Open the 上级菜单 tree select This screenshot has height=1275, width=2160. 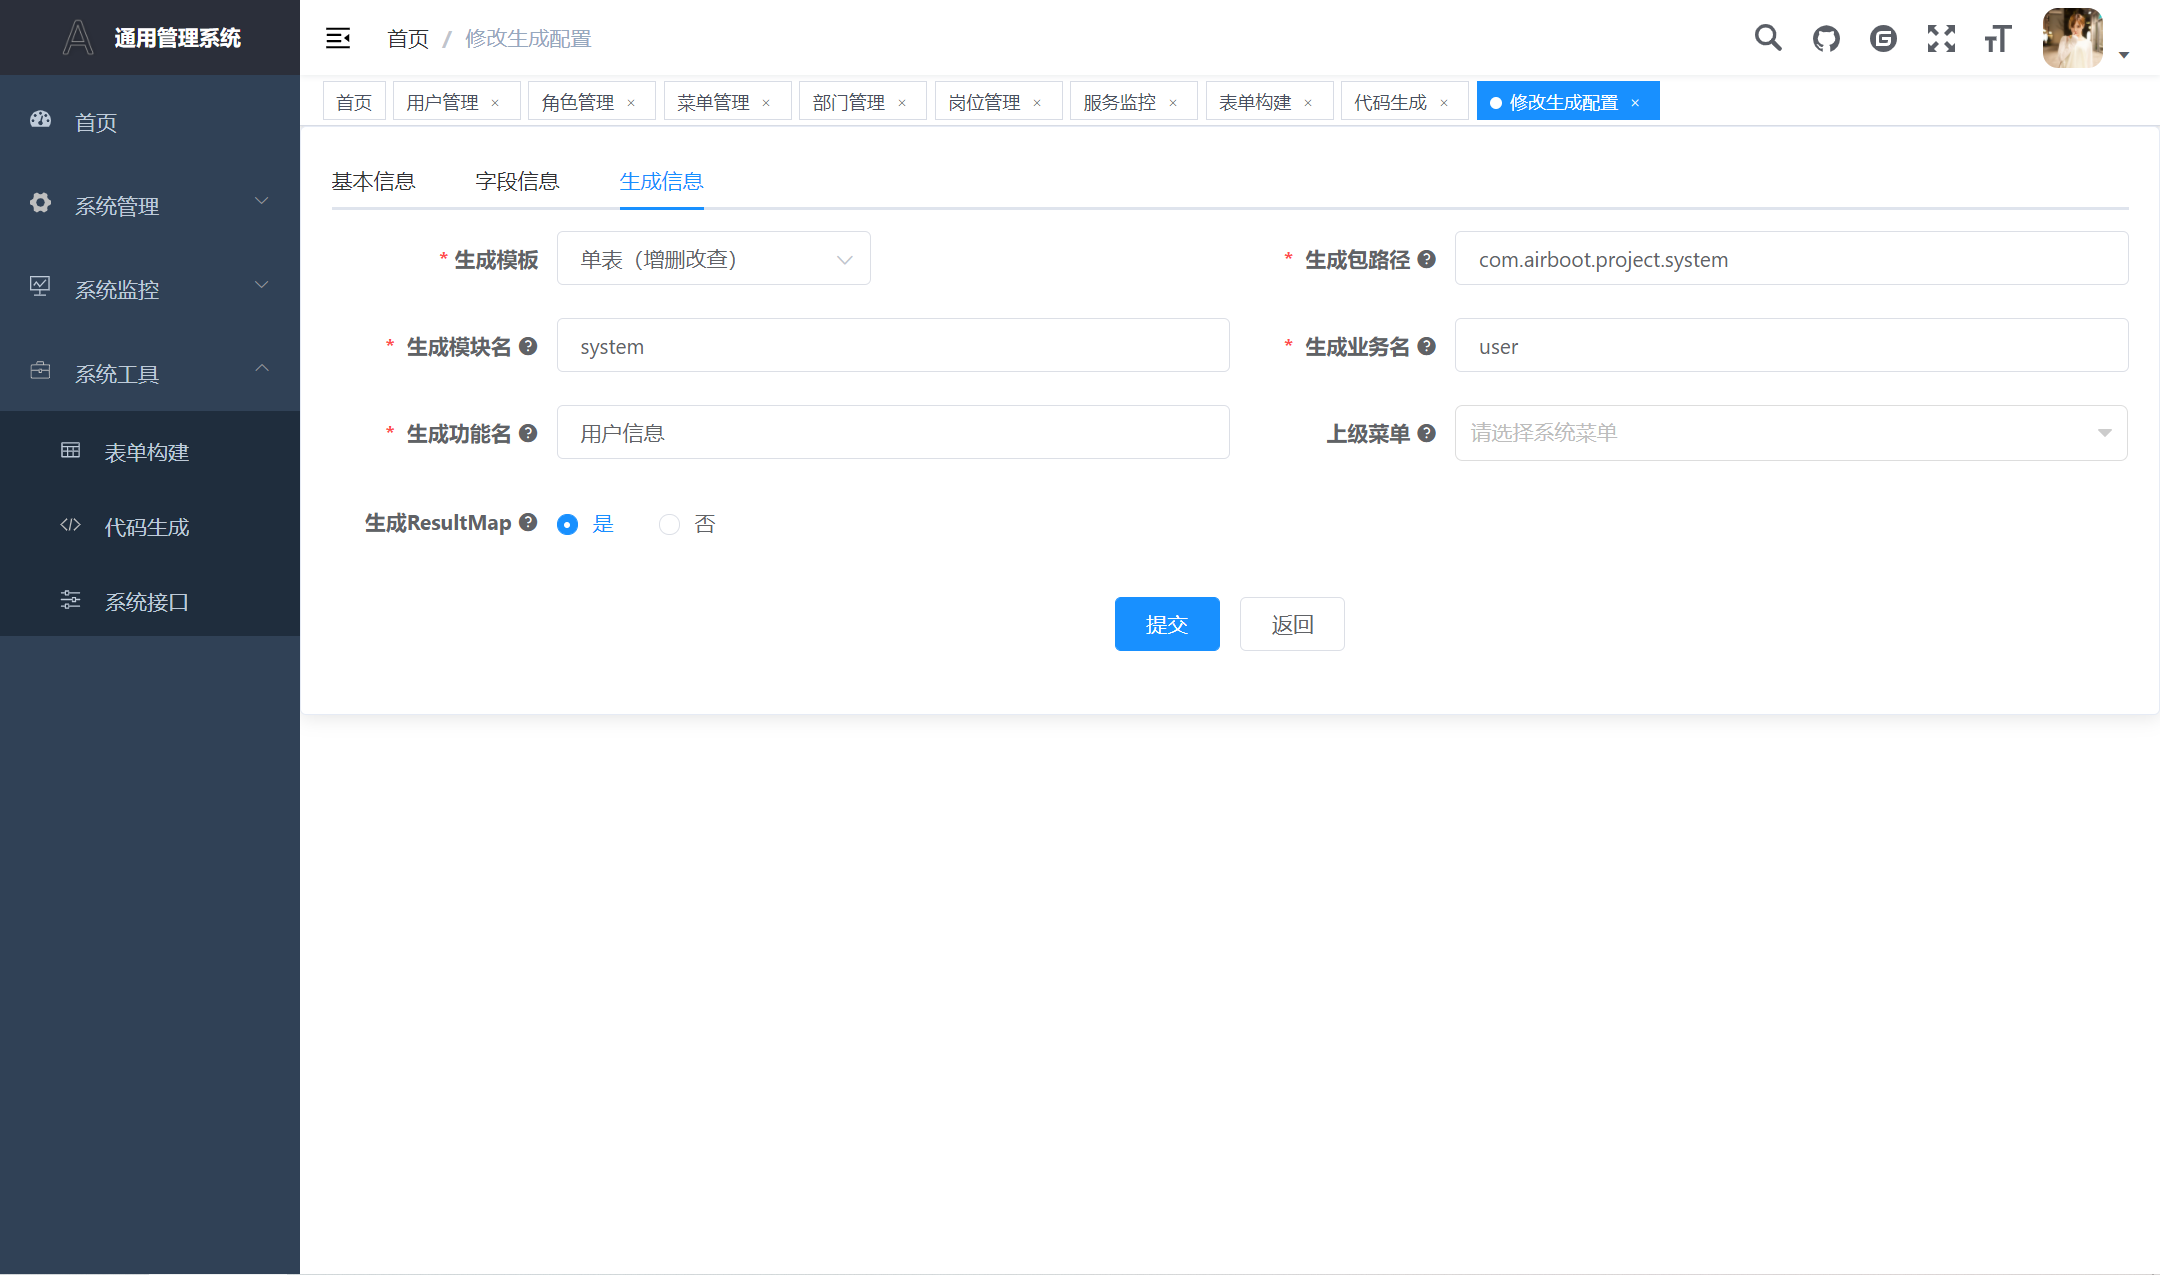[1791, 433]
